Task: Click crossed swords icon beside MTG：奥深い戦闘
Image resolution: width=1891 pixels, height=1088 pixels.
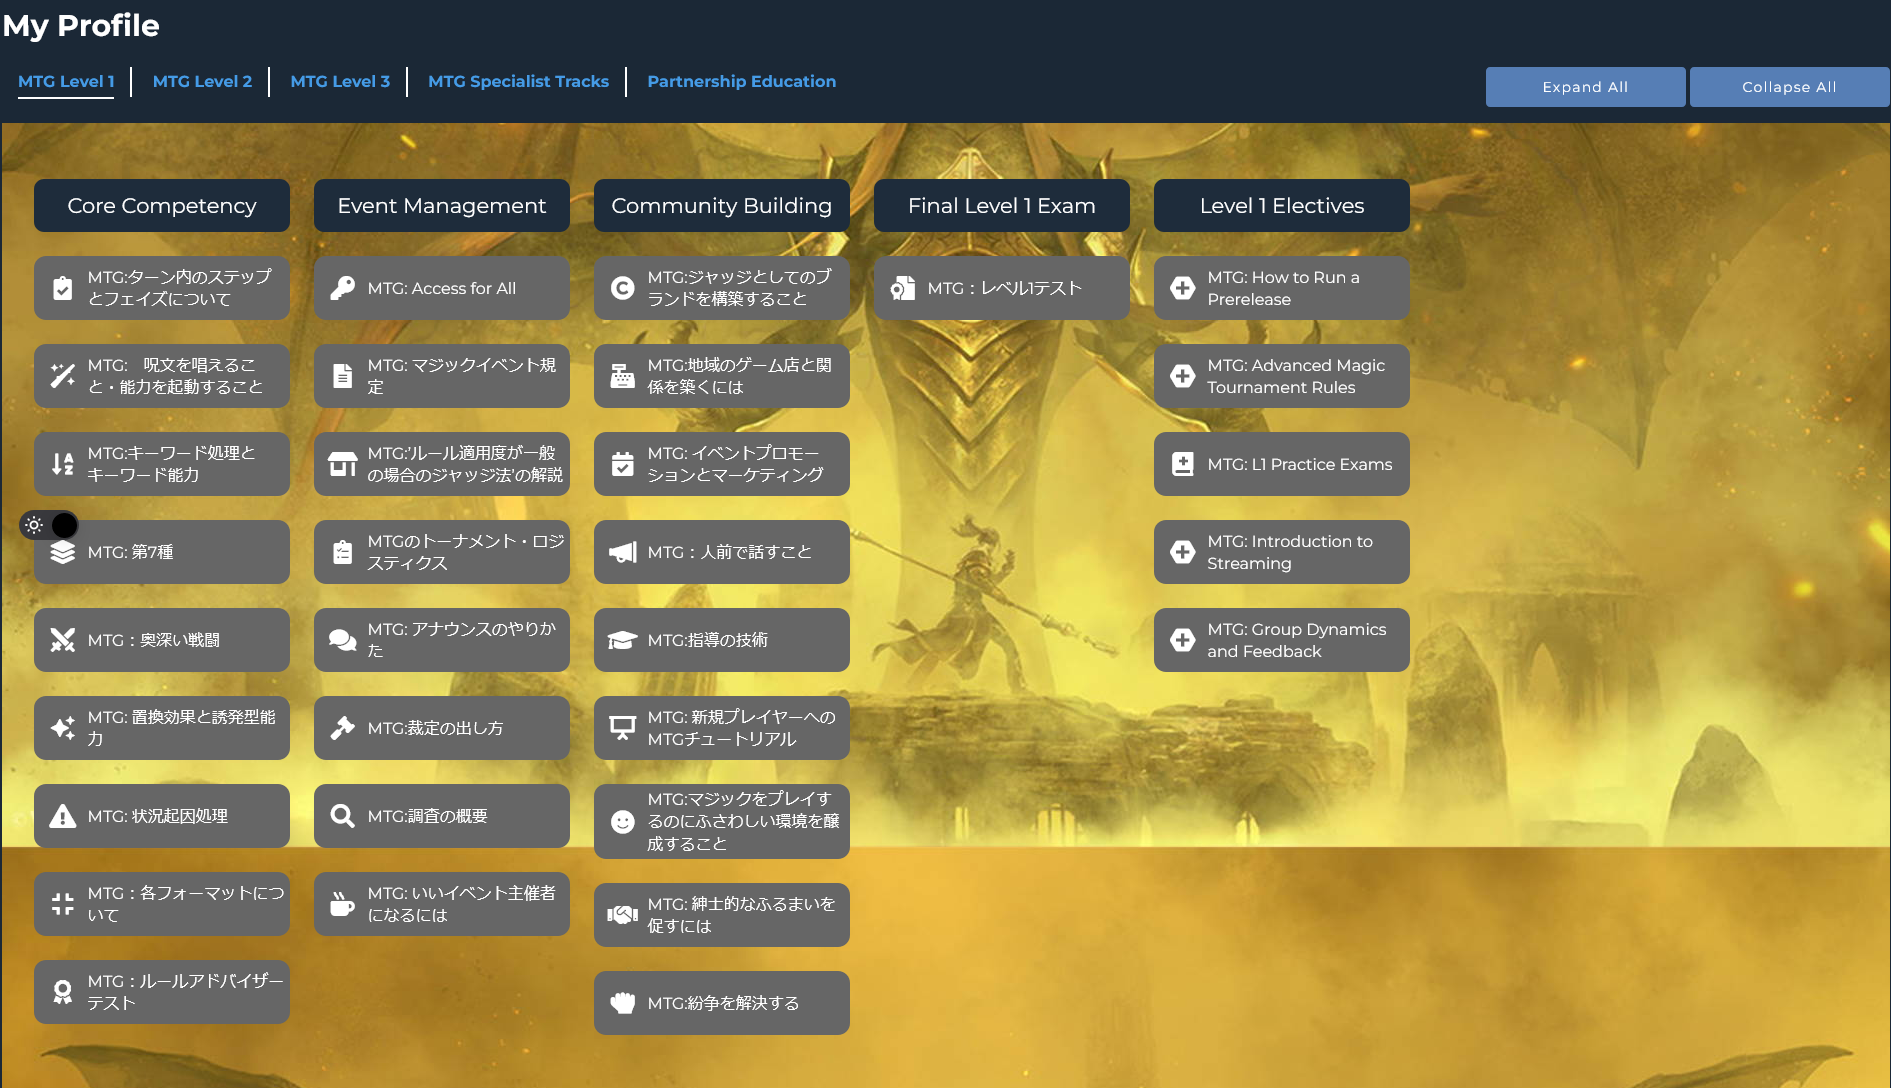Action: tap(62, 640)
